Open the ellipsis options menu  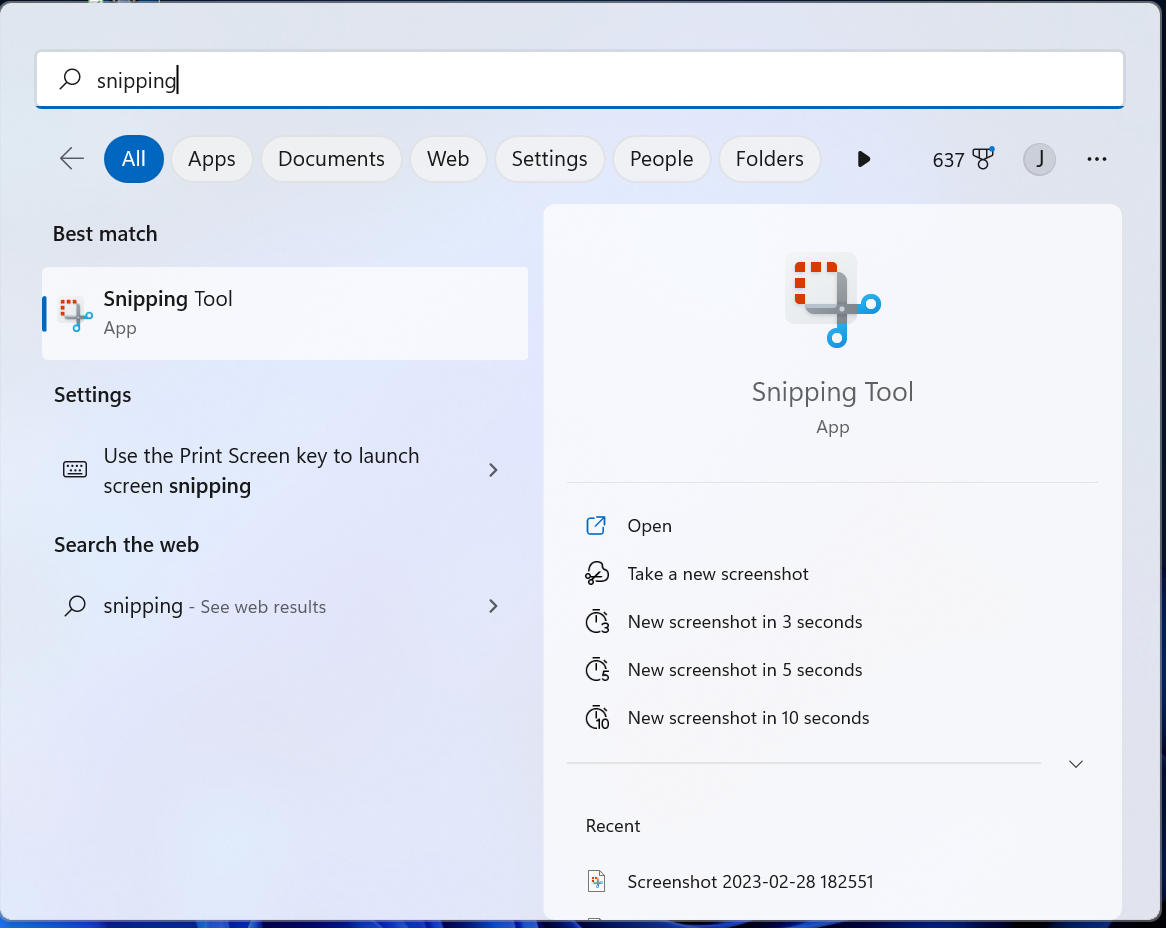click(1097, 158)
